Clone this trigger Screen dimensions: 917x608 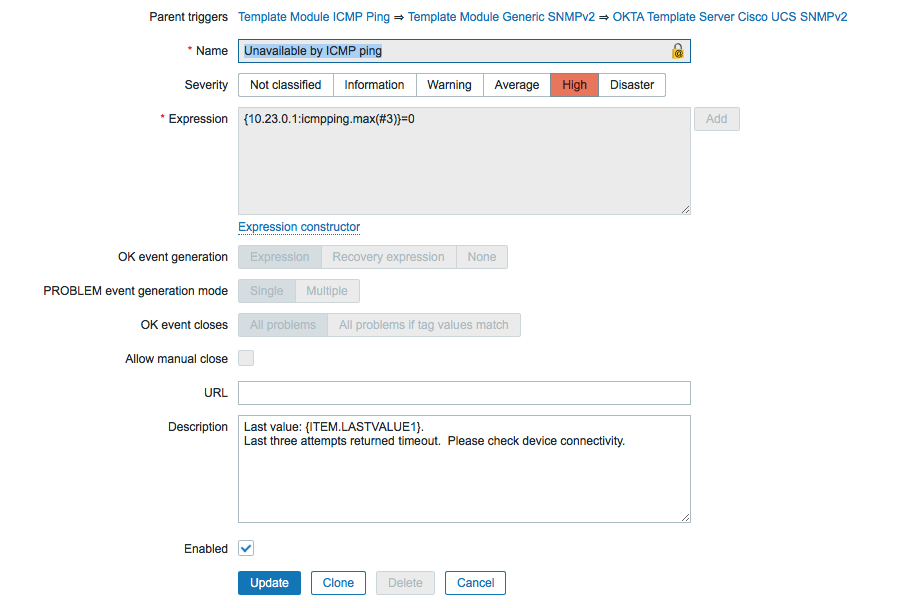tap(338, 583)
